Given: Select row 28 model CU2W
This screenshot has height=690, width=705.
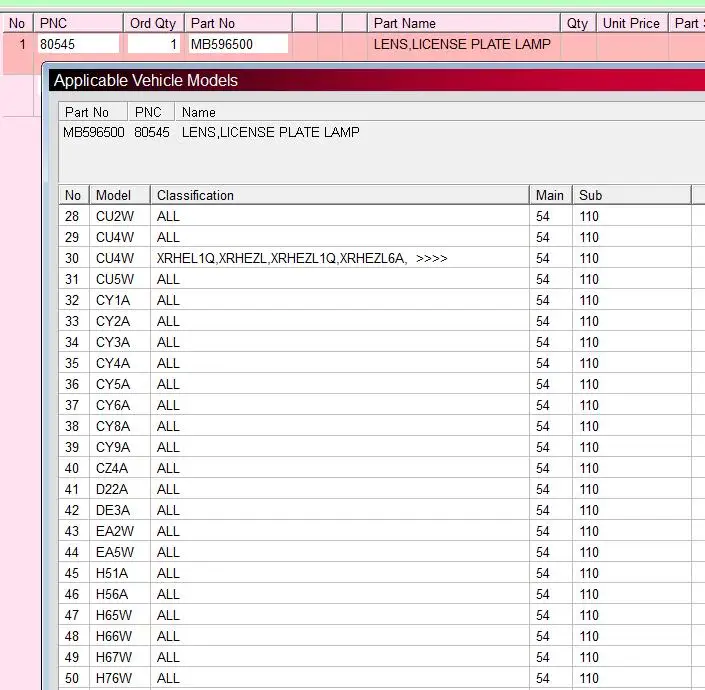Looking at the screenshot, I should 115,216.
